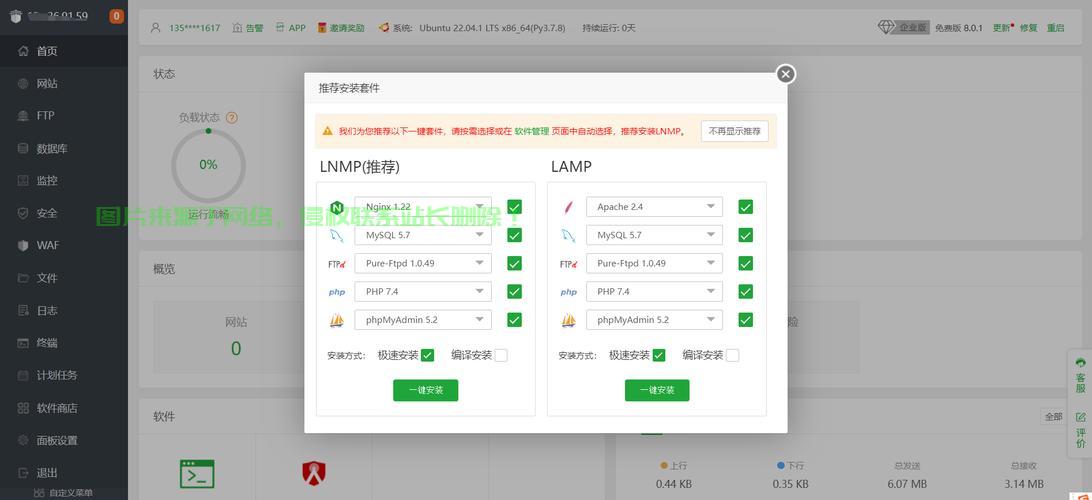Click the 负载状态 0% load gauge
This screenshot has width=1092, height=500.
tap(208, 165)
